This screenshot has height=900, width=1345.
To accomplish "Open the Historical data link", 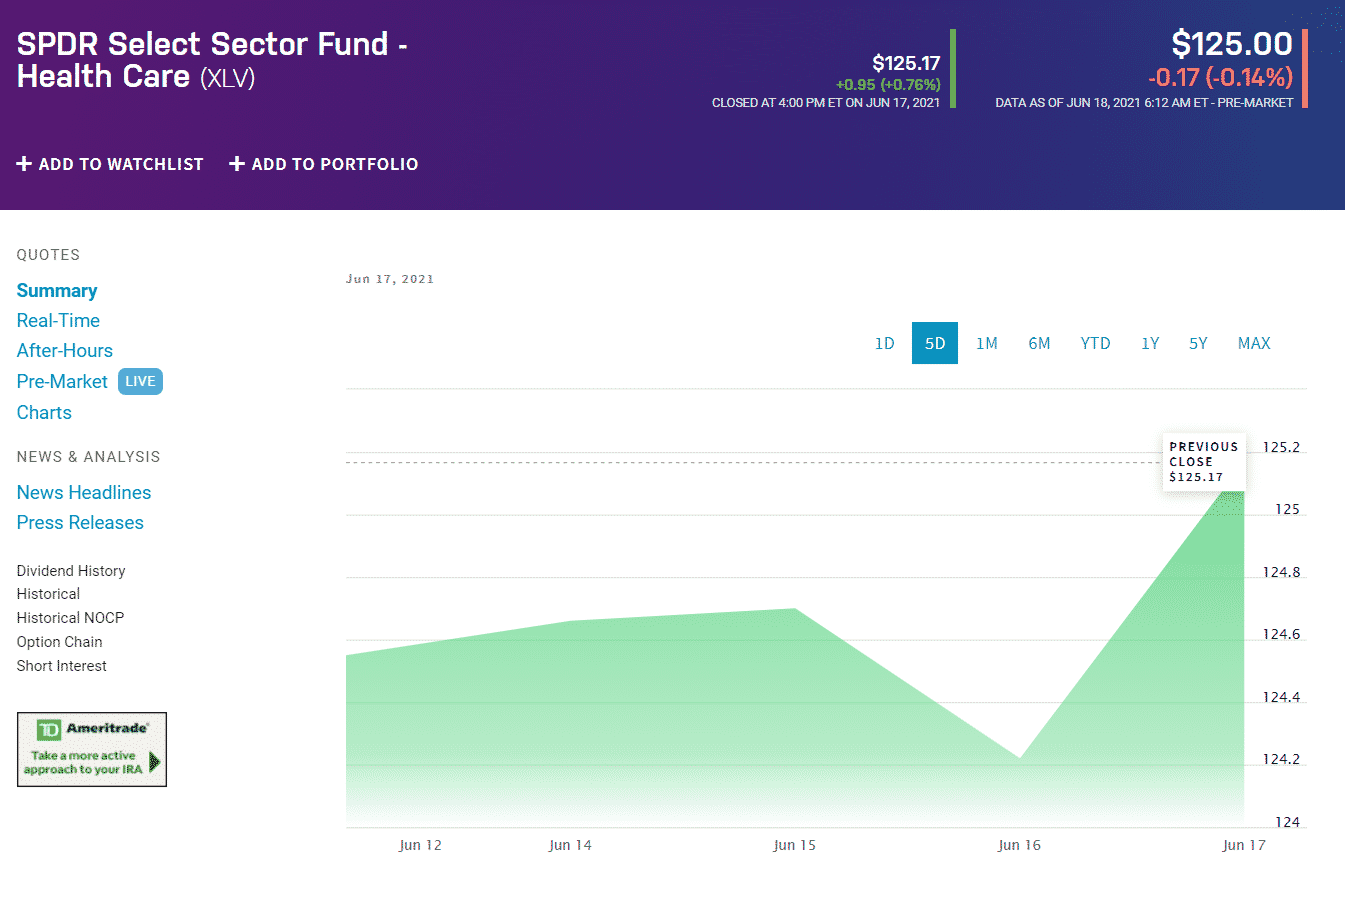I will point(48,593).
